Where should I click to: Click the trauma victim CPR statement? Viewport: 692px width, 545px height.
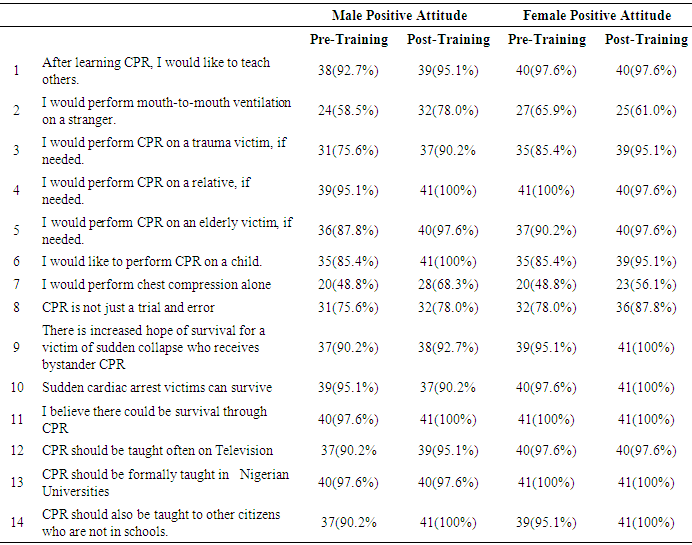pyautogui.click(x=163, y=150)
